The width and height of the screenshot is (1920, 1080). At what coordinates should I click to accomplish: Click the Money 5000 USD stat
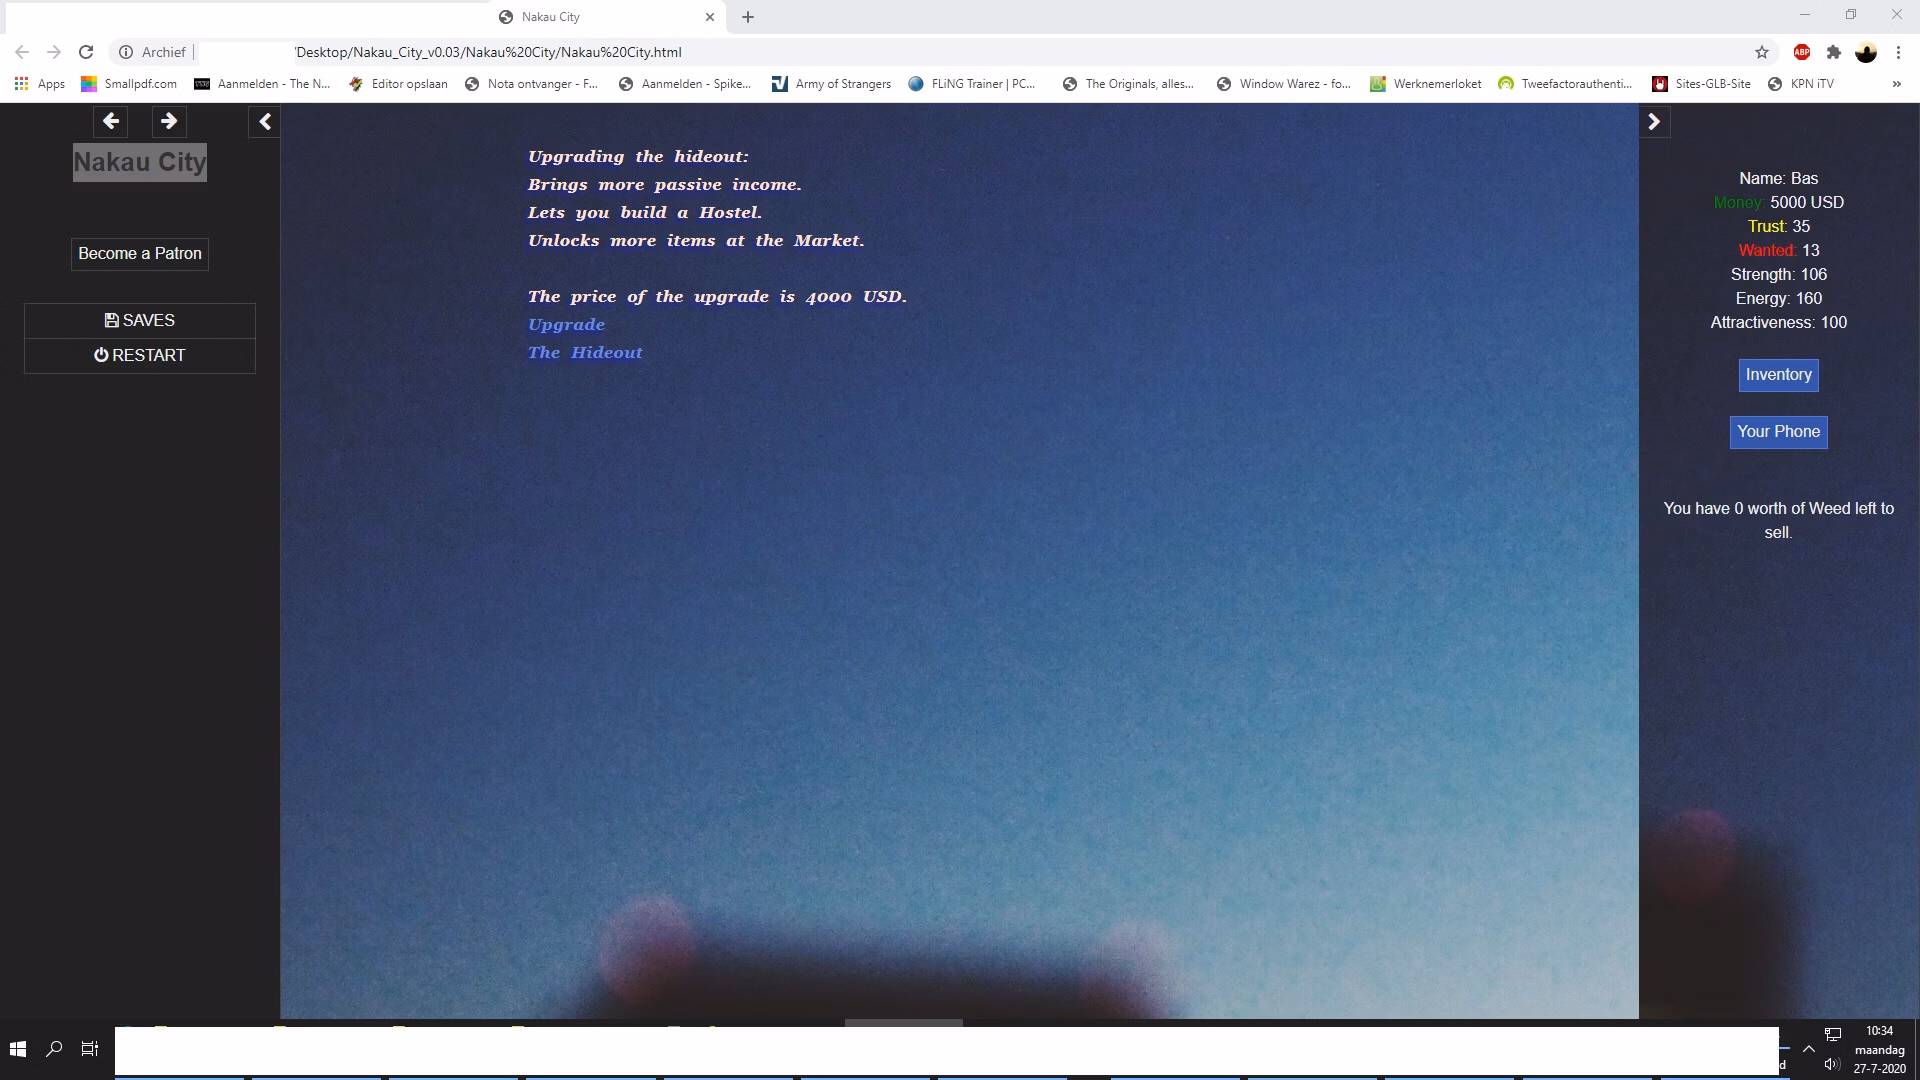tap(1778, 202)
